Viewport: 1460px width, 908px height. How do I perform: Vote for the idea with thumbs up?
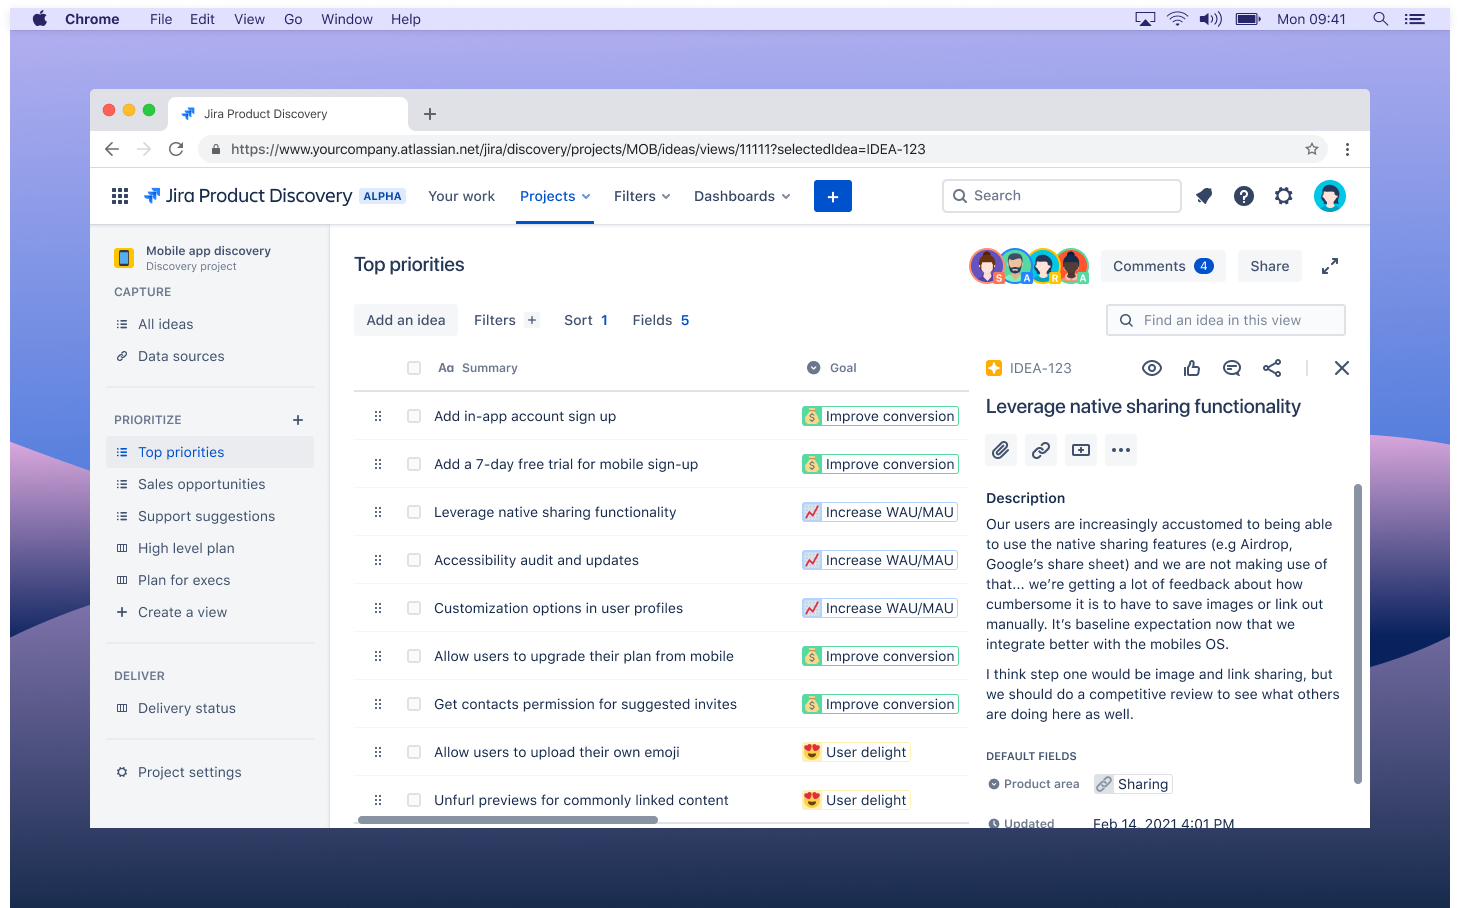tap(1192, 368)
